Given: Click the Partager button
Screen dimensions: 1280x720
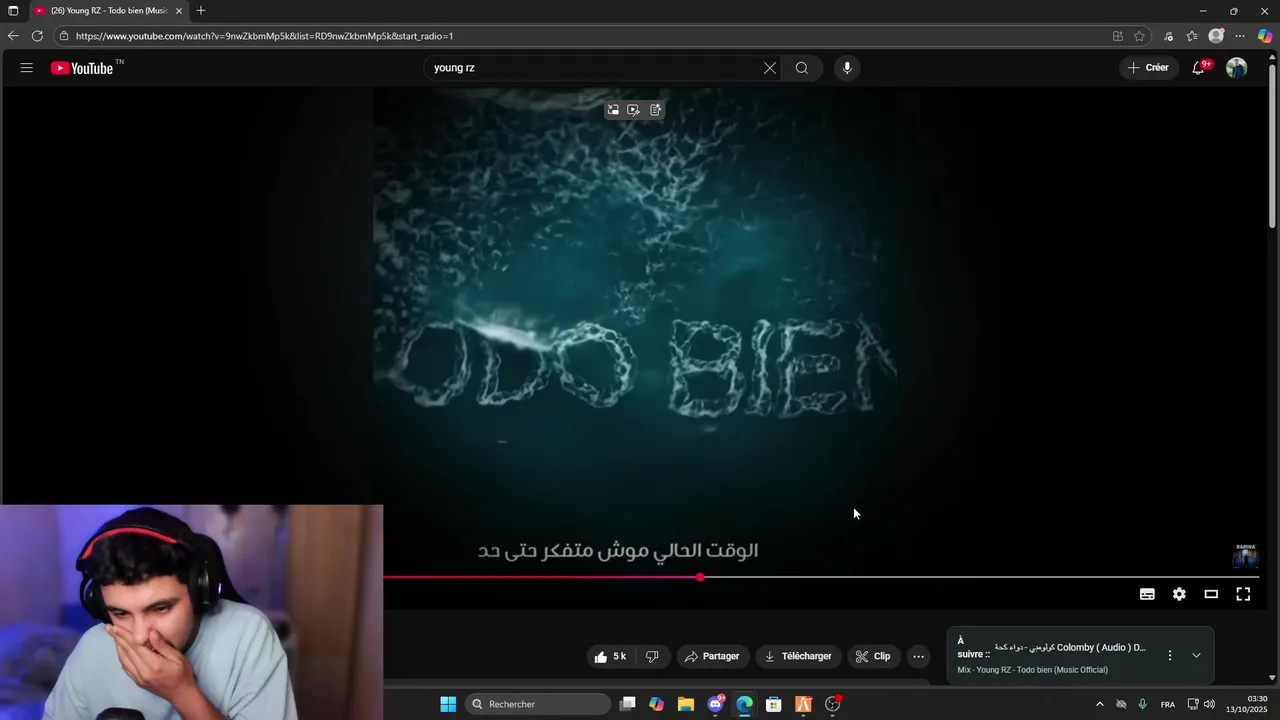Looking at the screenshot, I should (712, 656).
